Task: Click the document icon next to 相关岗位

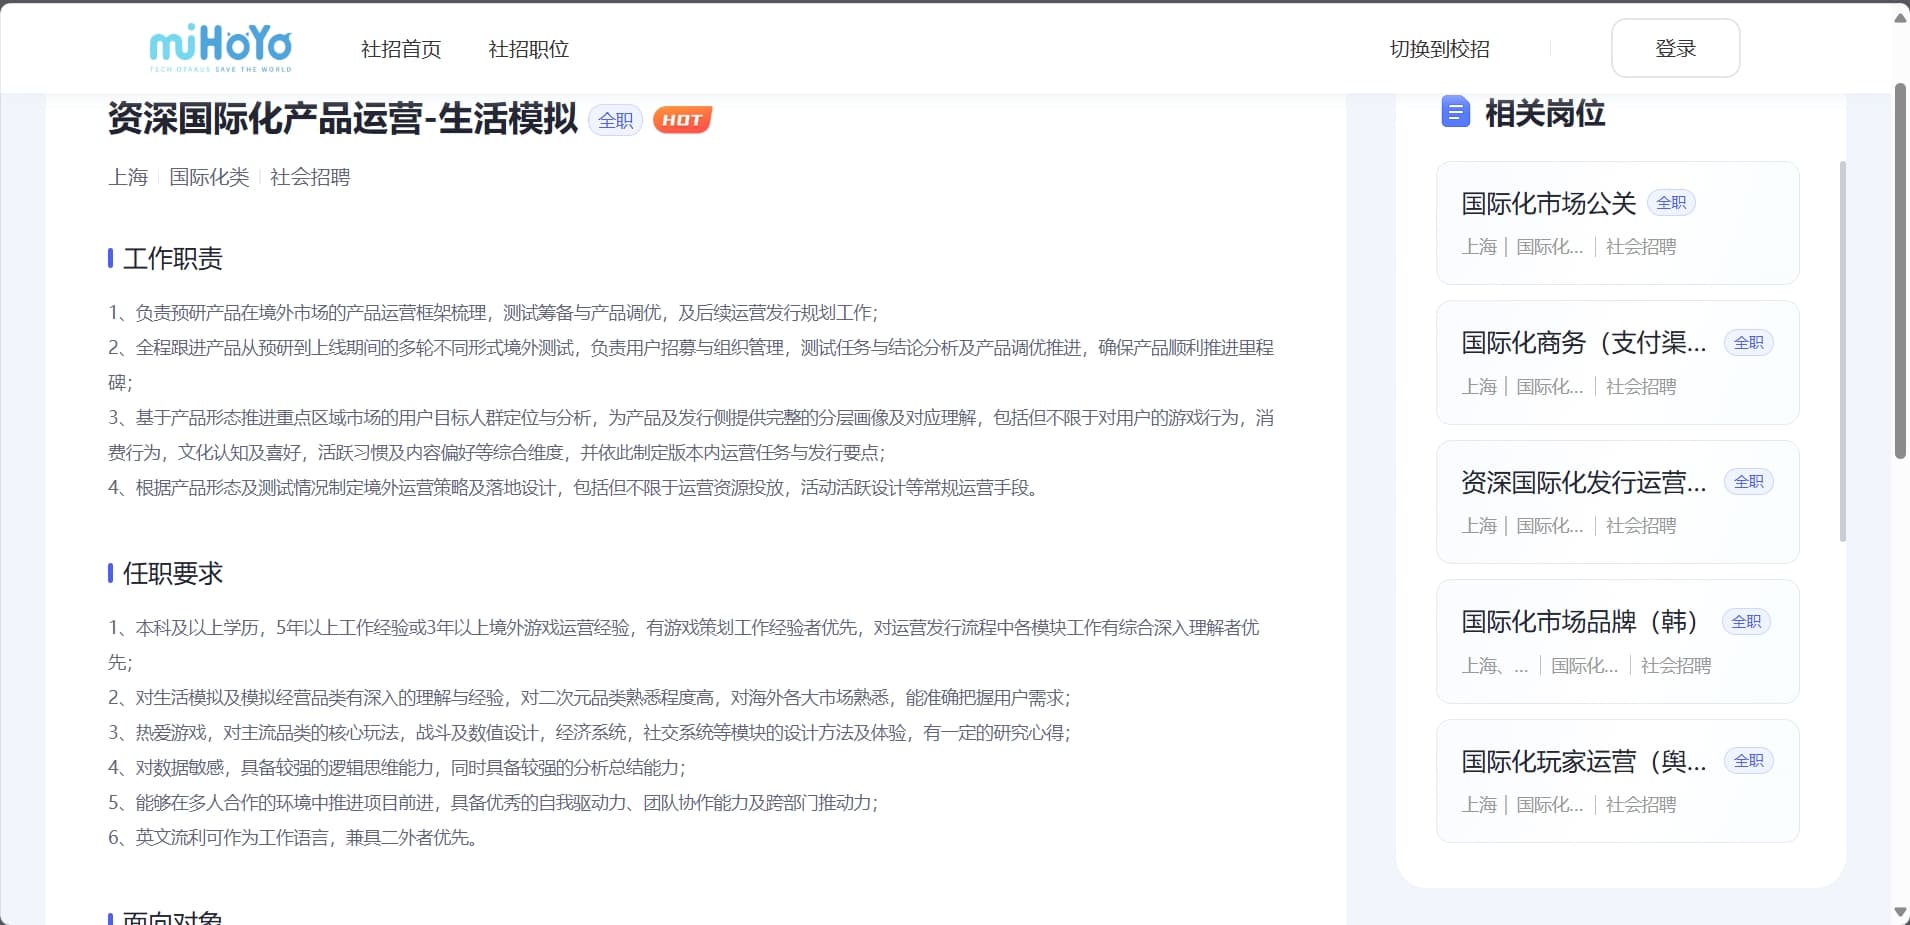Action: (x=1455, y=112)
